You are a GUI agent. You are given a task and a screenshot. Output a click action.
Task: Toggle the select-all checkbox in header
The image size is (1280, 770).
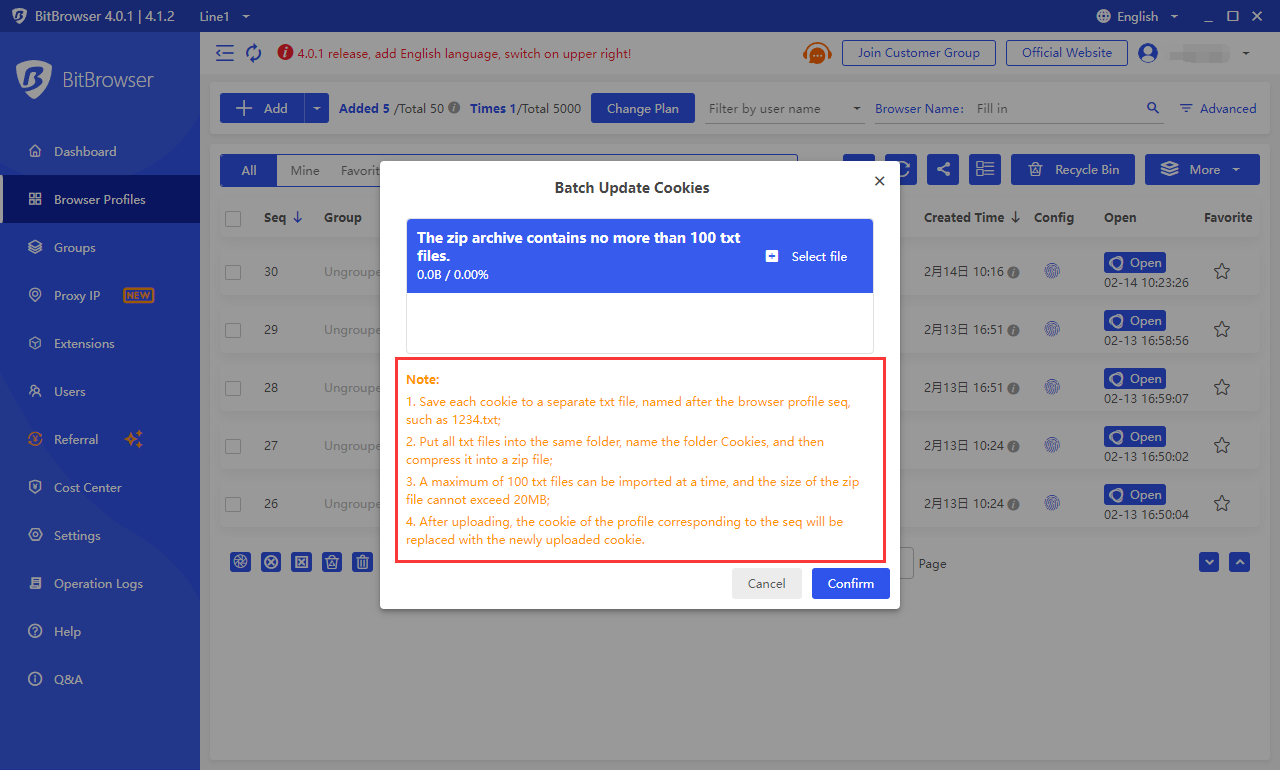[233, 219]
